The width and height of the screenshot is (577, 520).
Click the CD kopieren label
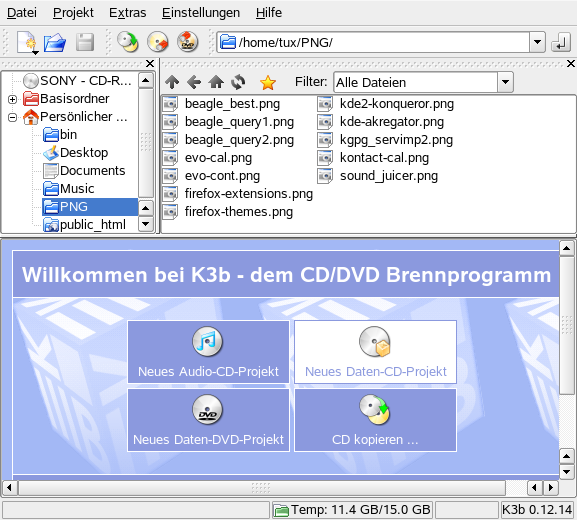(375, 440)
